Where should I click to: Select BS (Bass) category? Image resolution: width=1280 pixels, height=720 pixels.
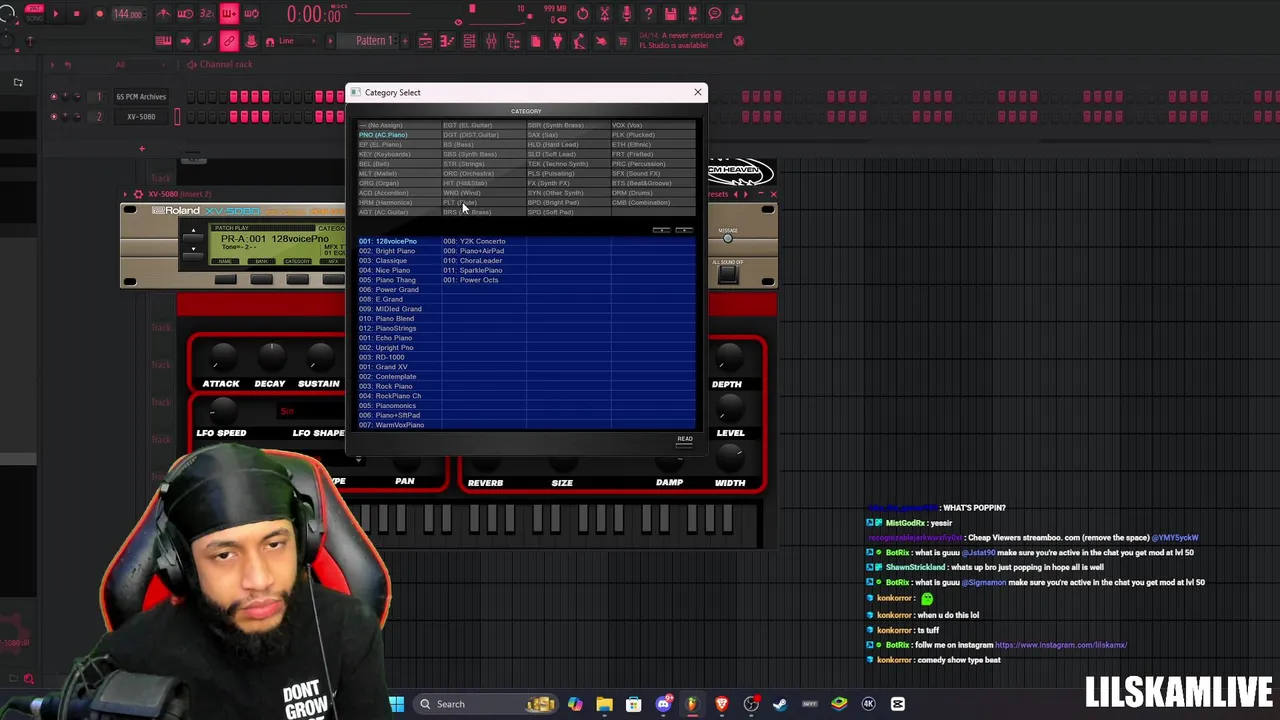point(484,144)
